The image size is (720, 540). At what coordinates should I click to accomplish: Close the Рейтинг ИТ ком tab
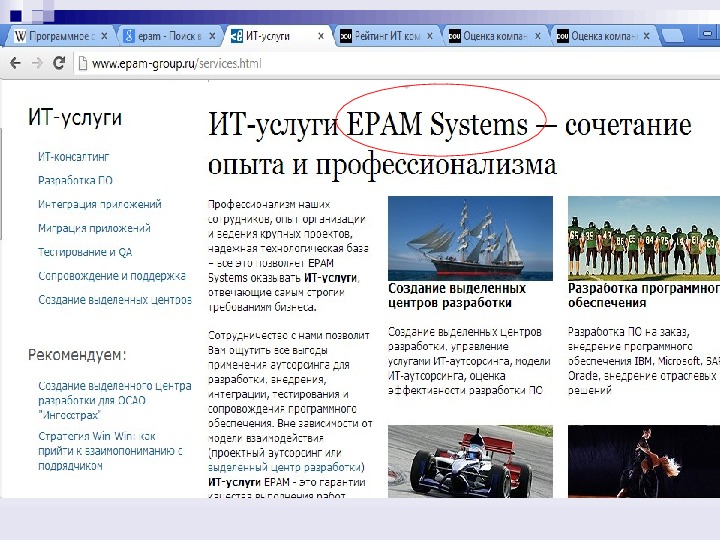430,36
